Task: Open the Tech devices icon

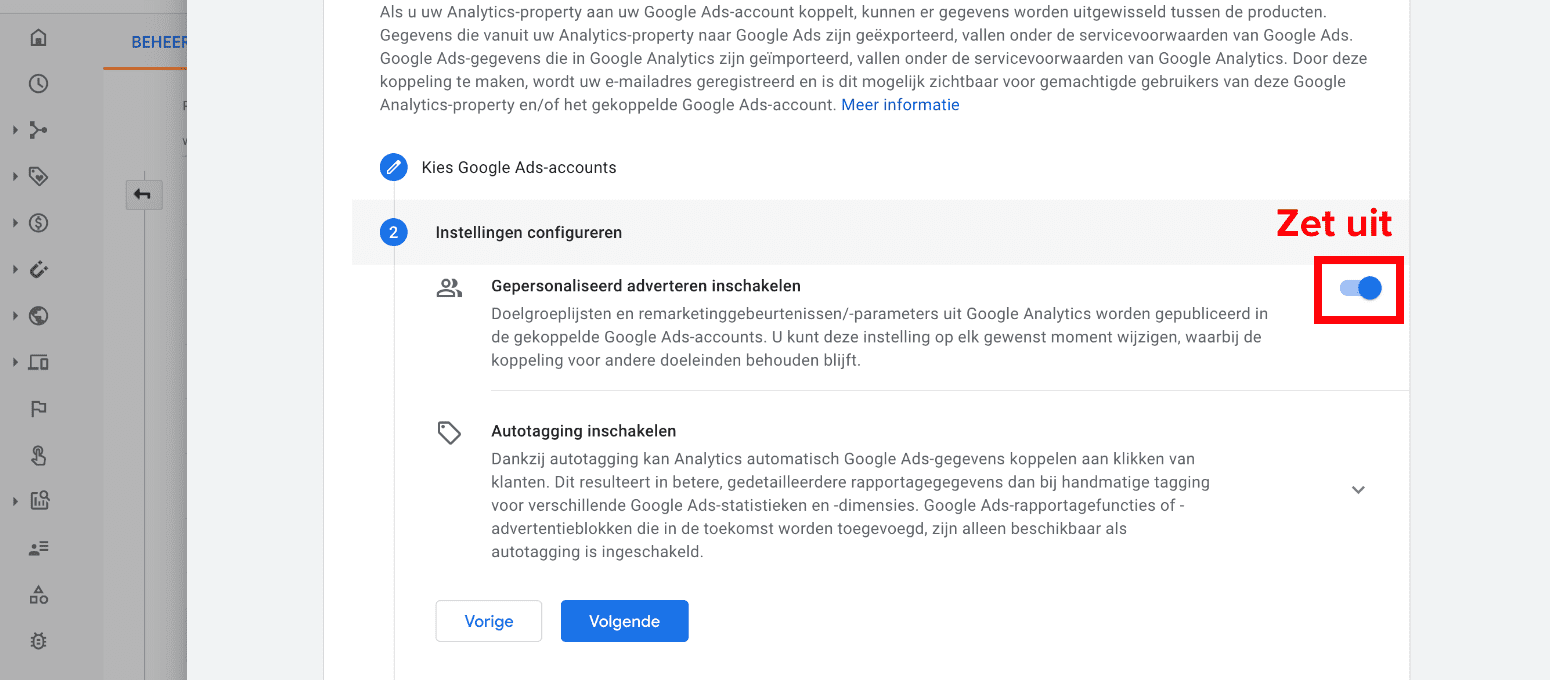Action: 38,362
